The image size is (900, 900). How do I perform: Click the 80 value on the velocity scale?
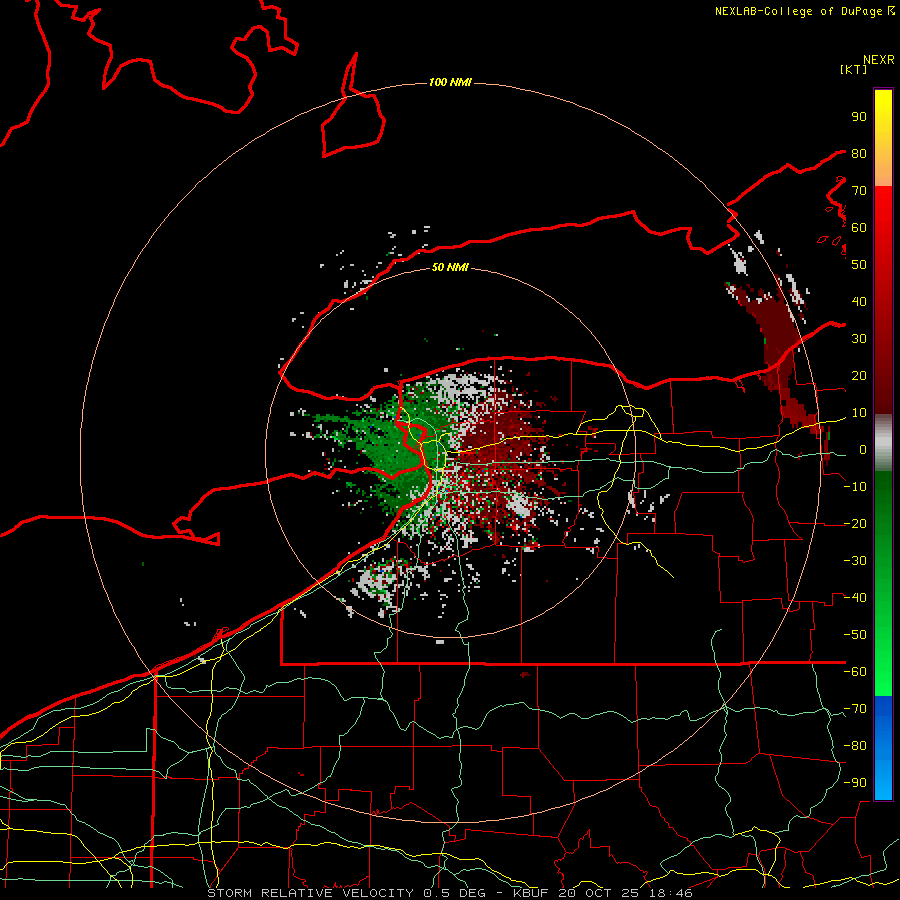click(x=859, y=153)
